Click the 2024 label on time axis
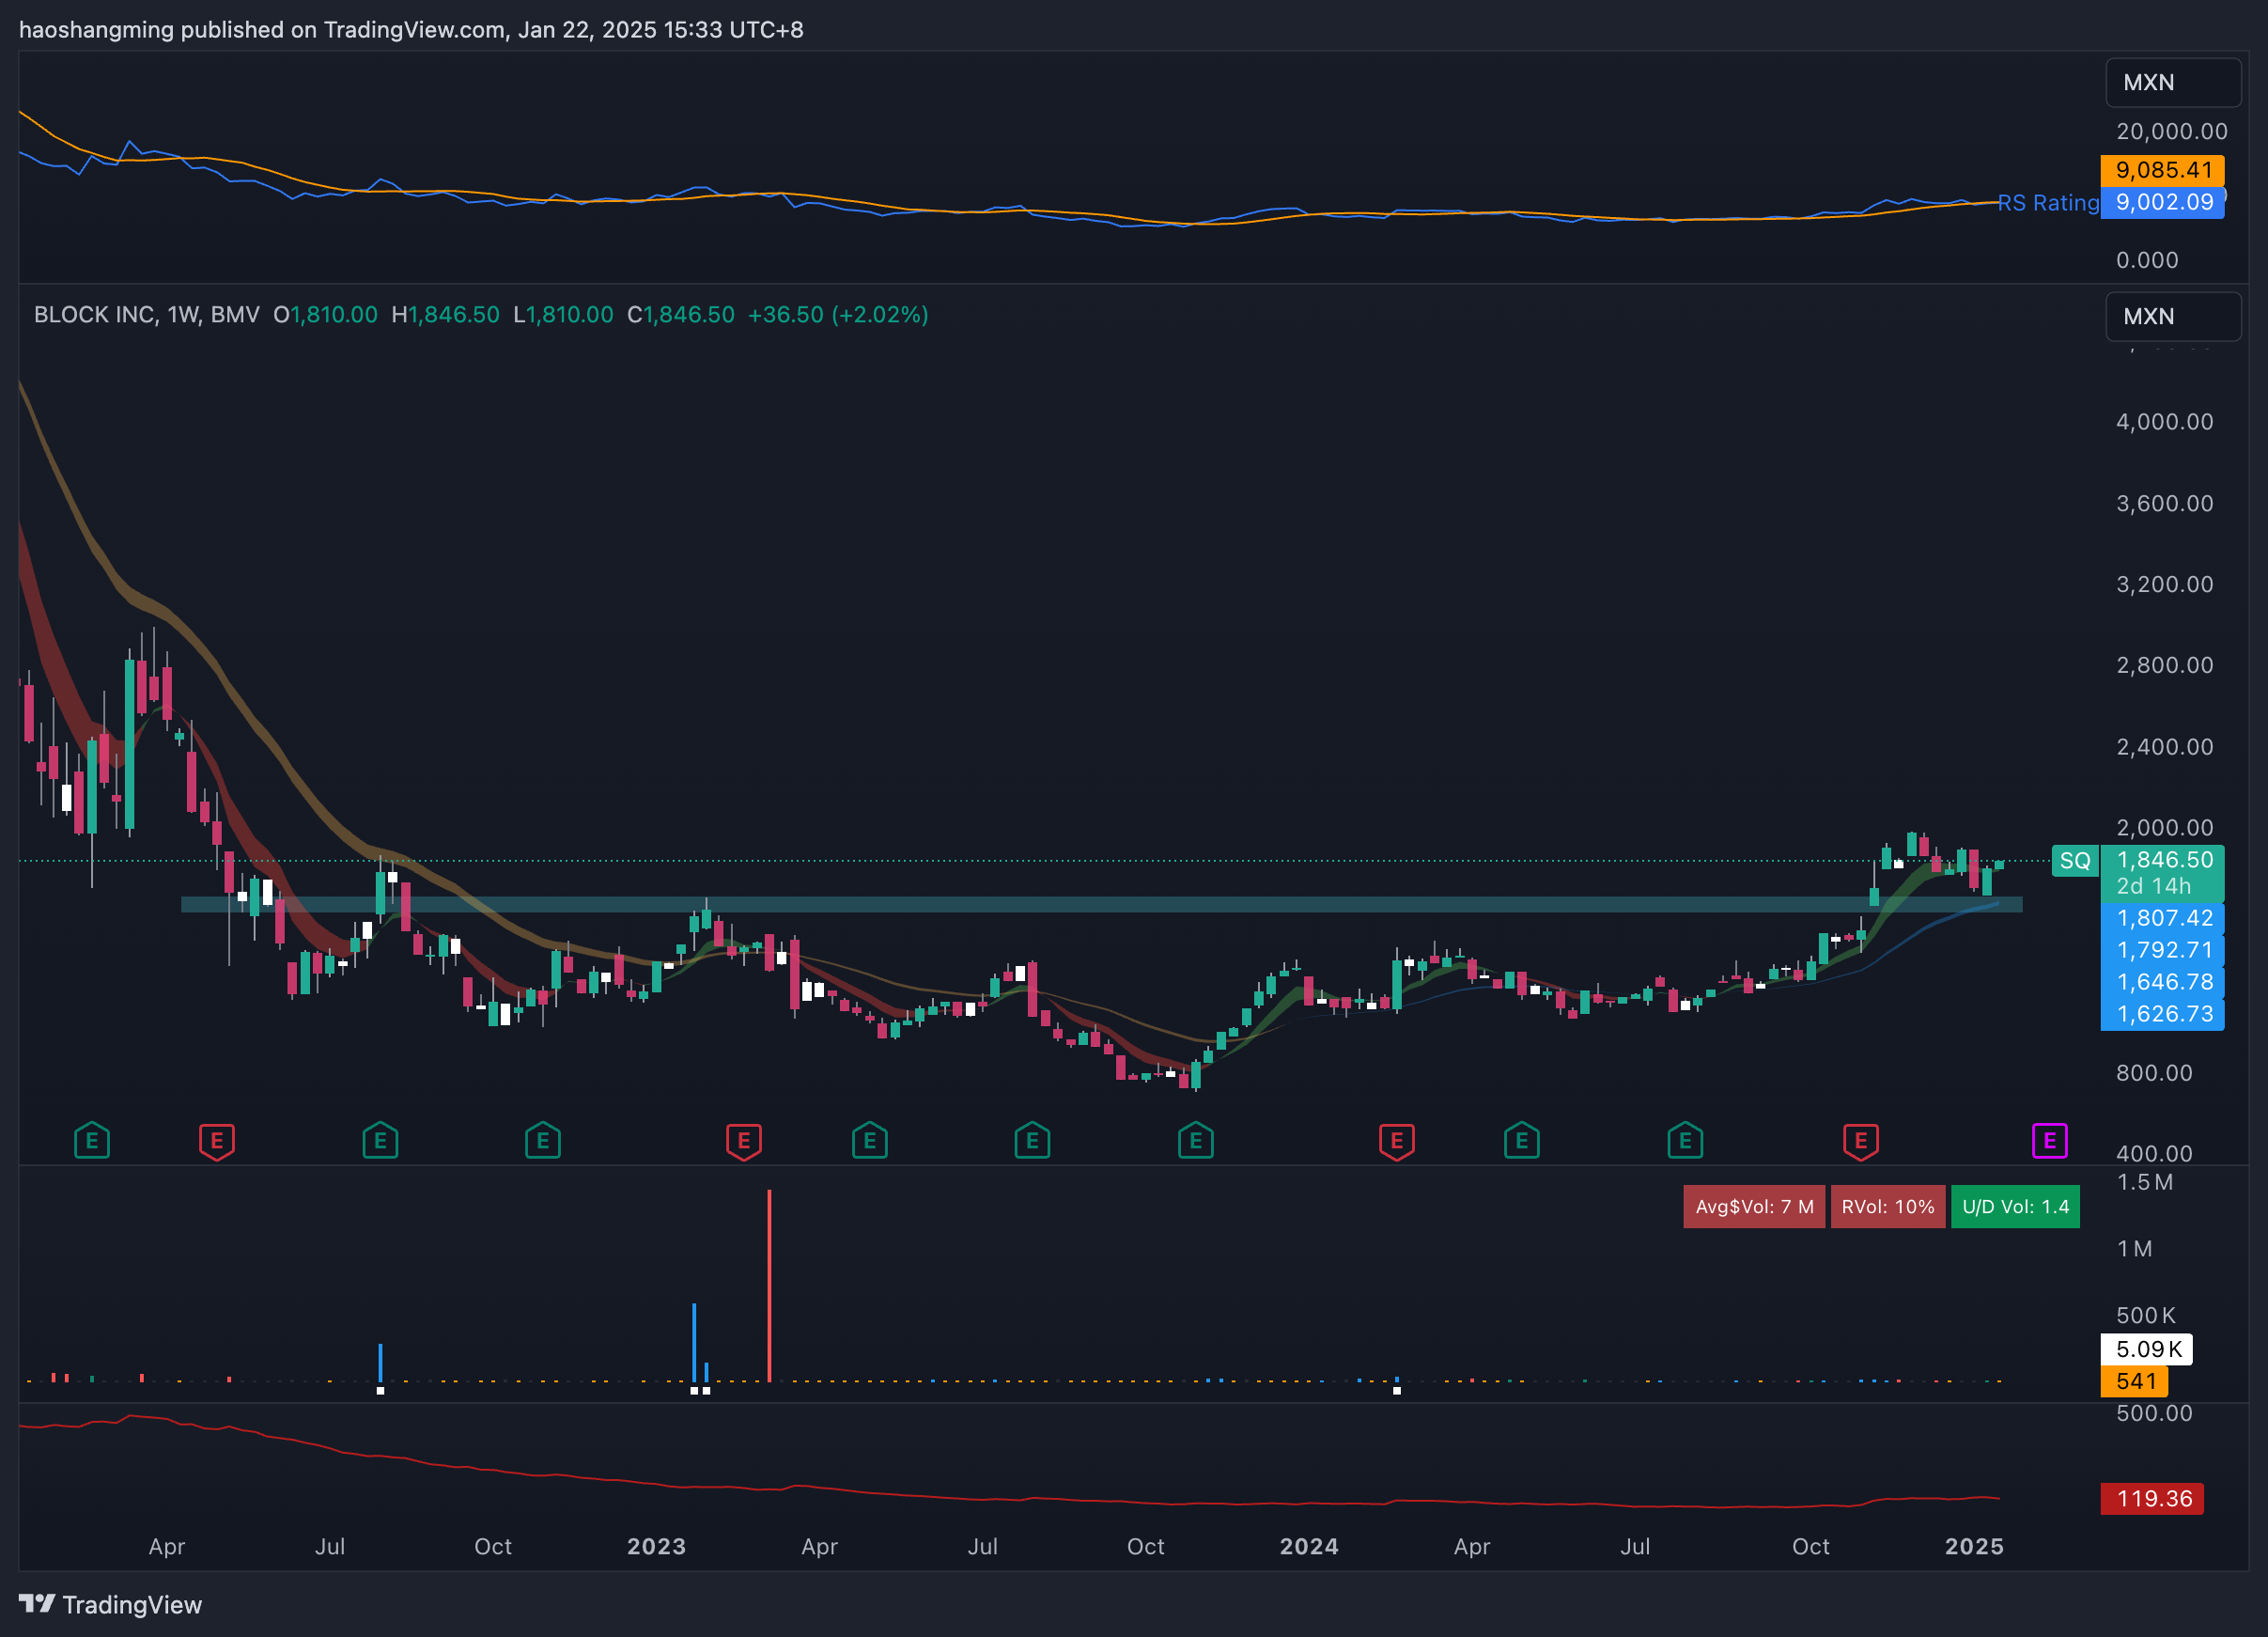 [x=1308, y=1546]
